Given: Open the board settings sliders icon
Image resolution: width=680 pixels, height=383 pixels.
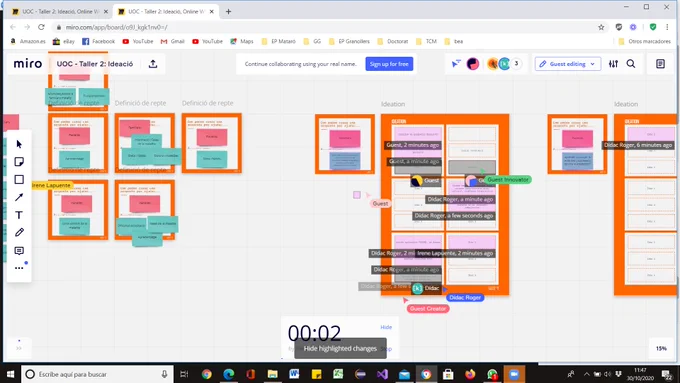Looking at the screenshot, I should pyautogui.click(x=613, y=64).
